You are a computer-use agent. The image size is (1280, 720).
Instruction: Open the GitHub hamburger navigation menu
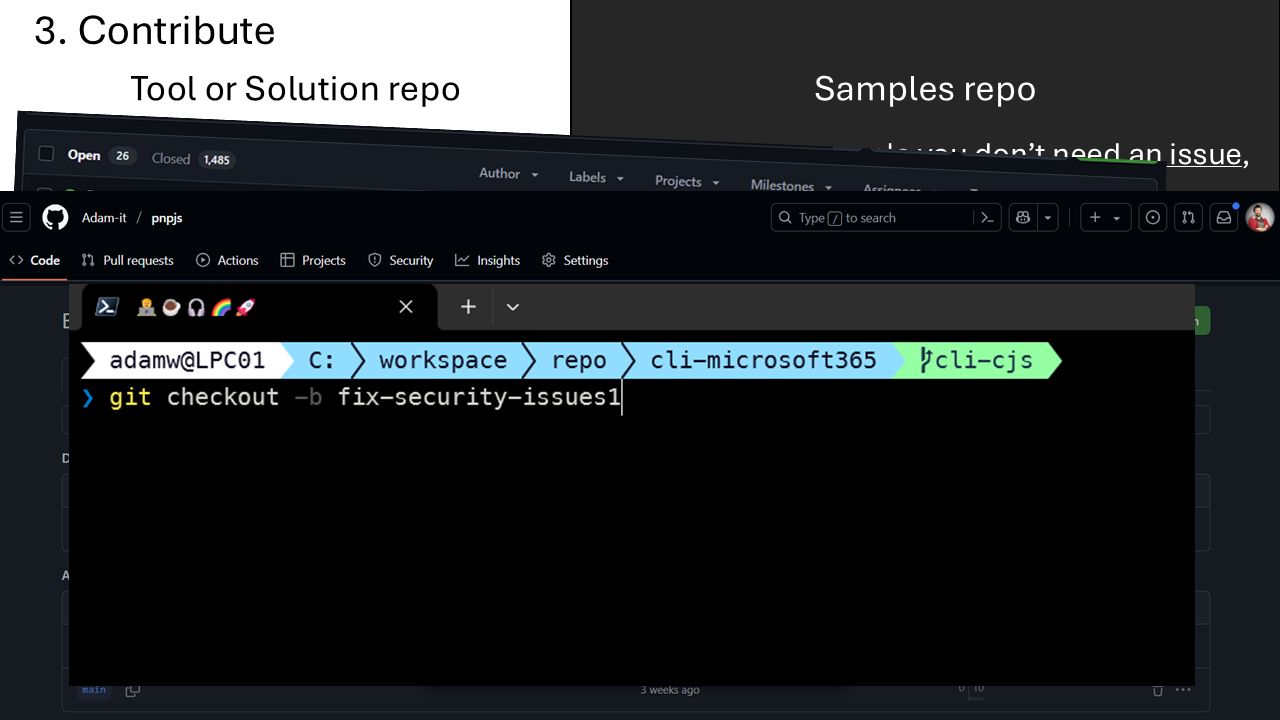click(x=16, y=218)
